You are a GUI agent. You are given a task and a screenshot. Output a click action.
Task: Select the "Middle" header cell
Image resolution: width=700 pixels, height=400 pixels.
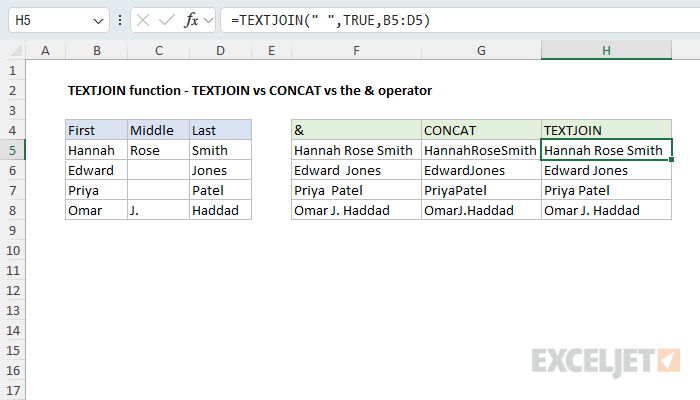[158, 130]
